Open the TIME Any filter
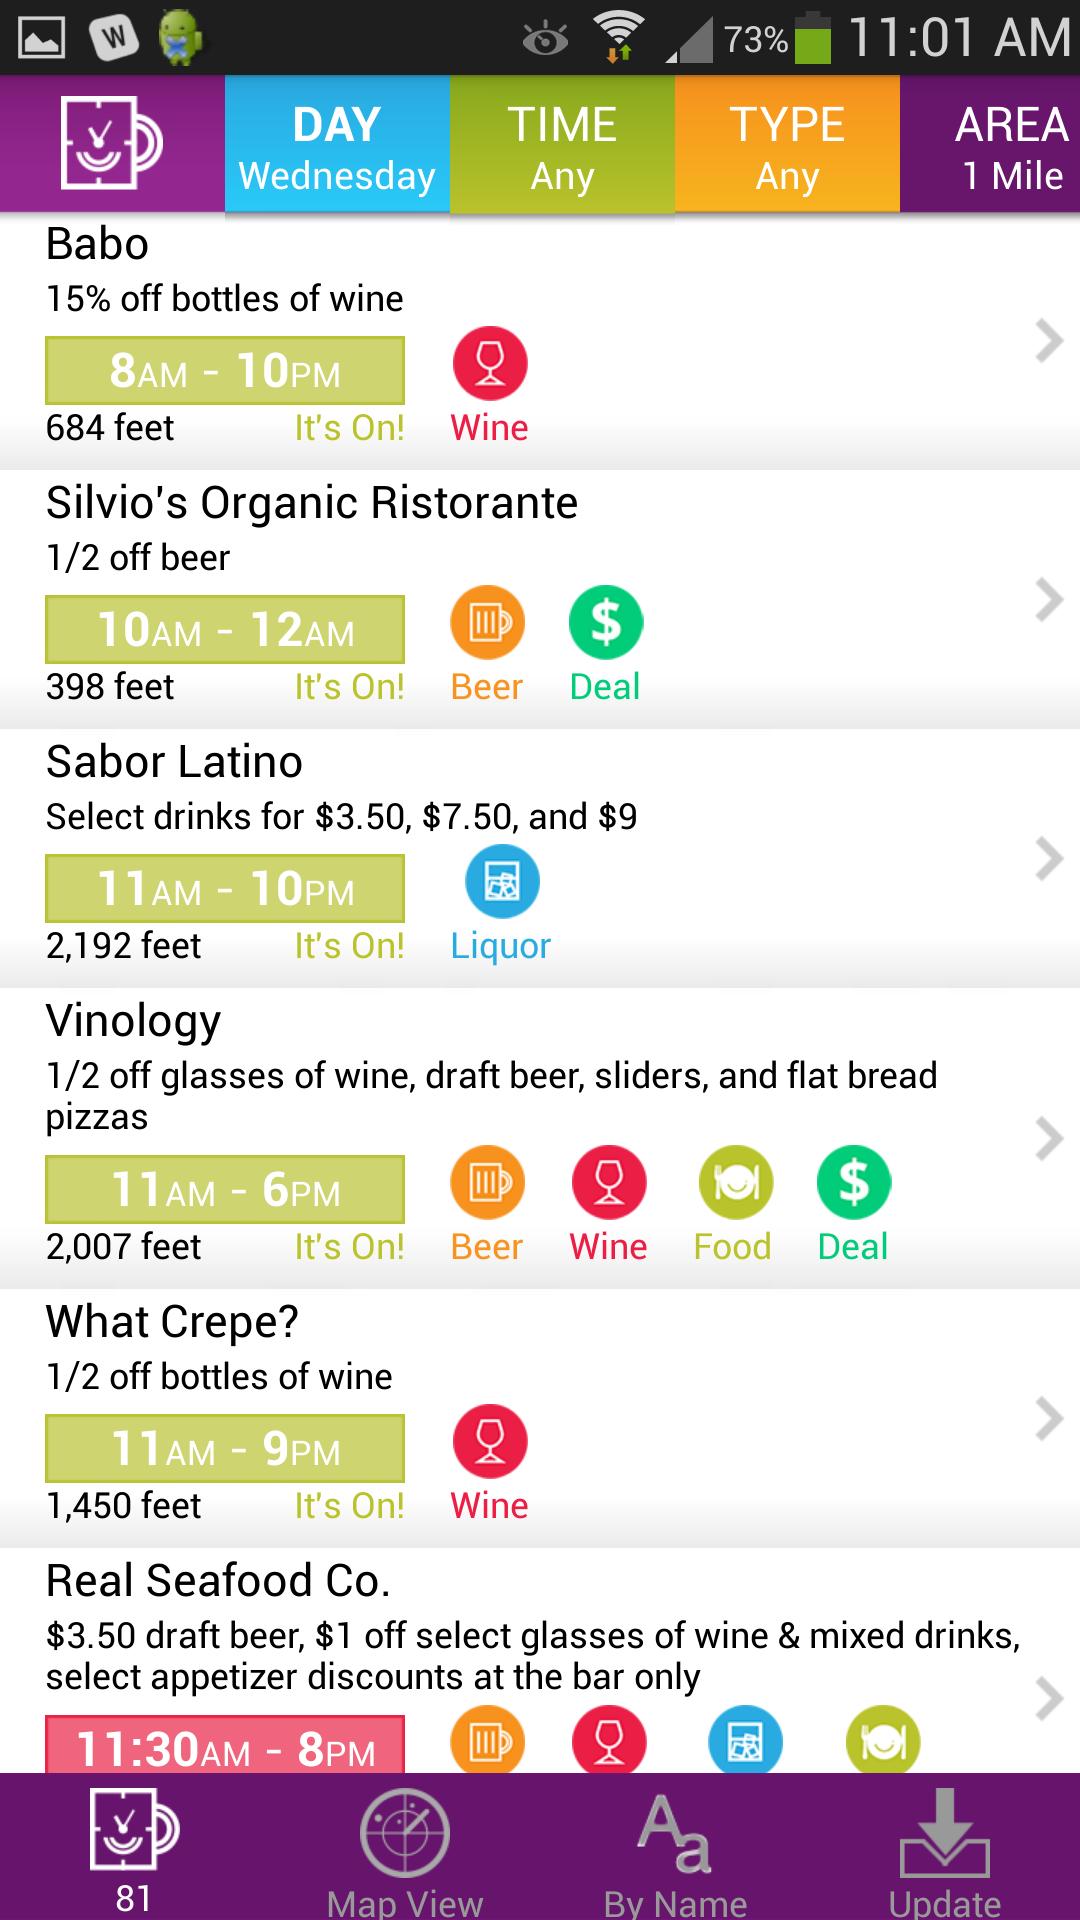1080x1920 pixels. point(562,145)
